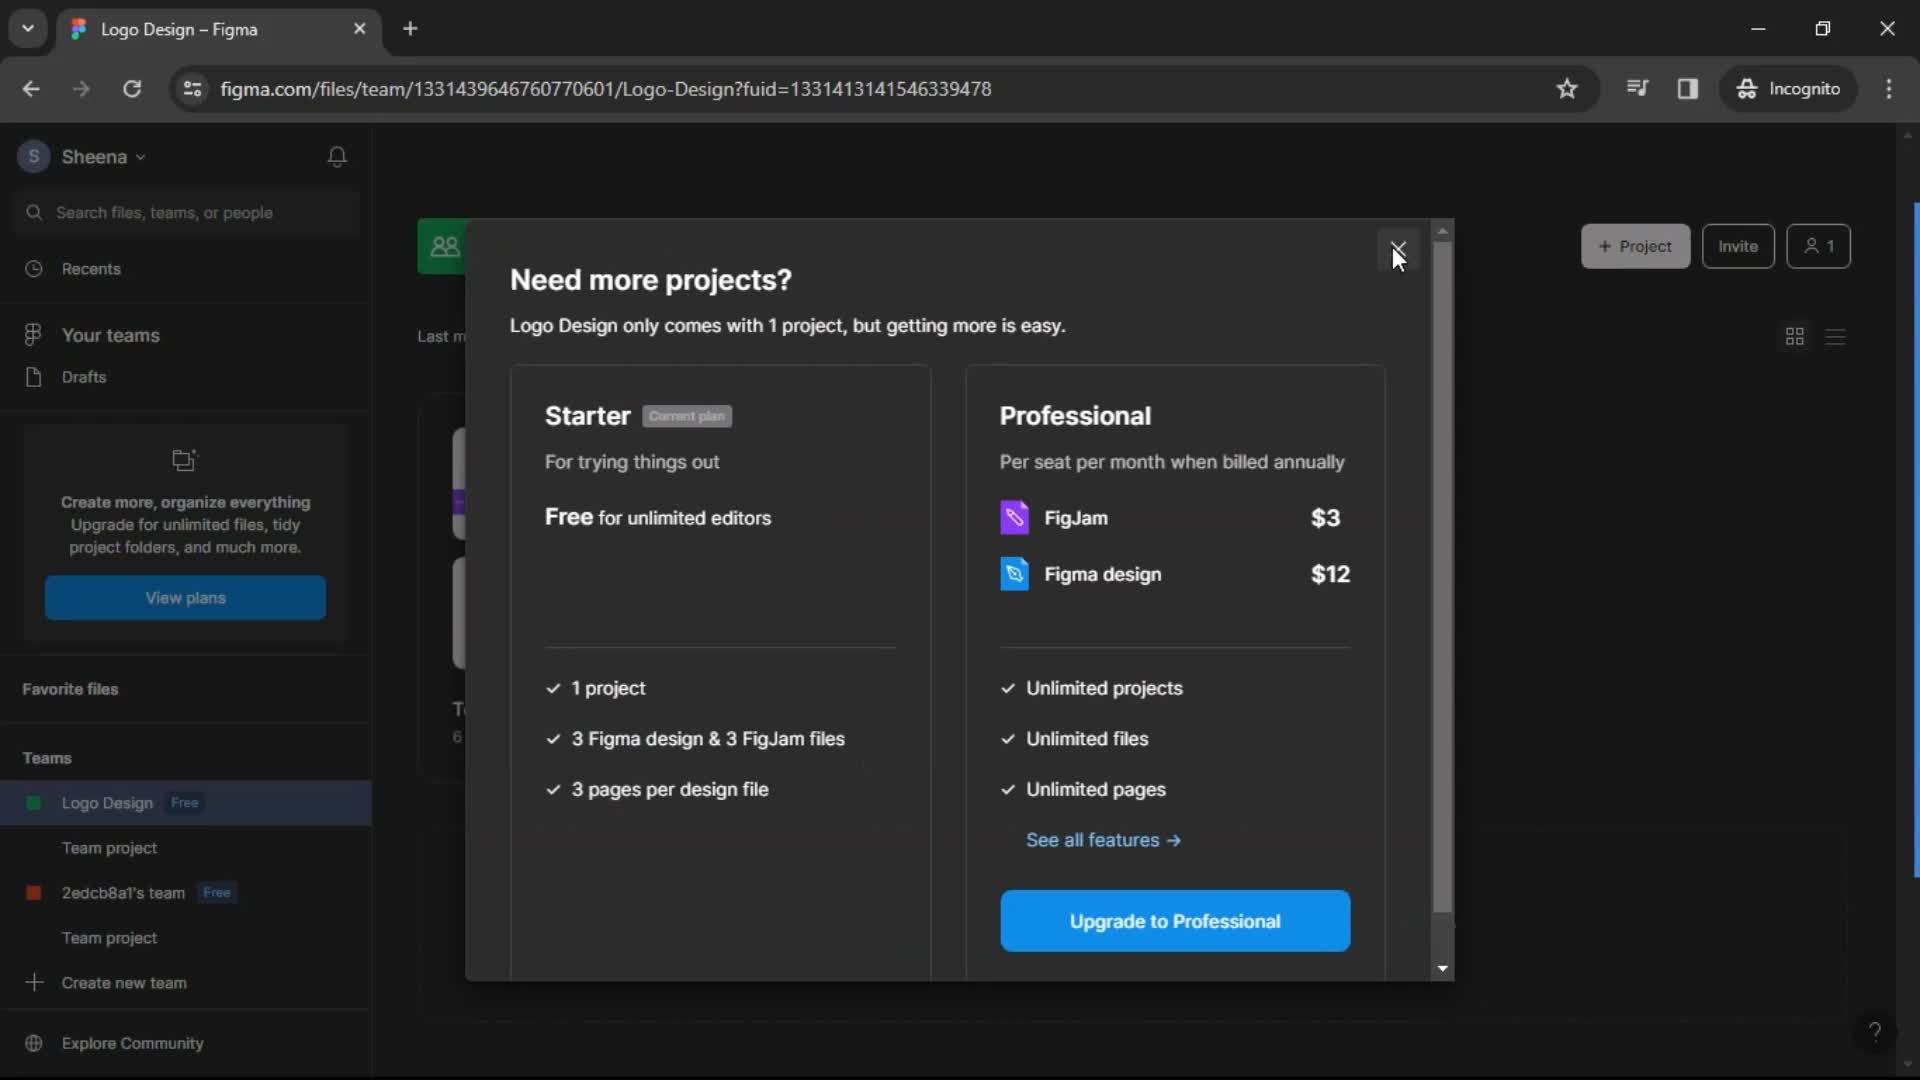Image resolution: width=1920 pixels, height=1080 pixels.
Task: Click the Figma design product icon
Action: tap(1014, 574)
